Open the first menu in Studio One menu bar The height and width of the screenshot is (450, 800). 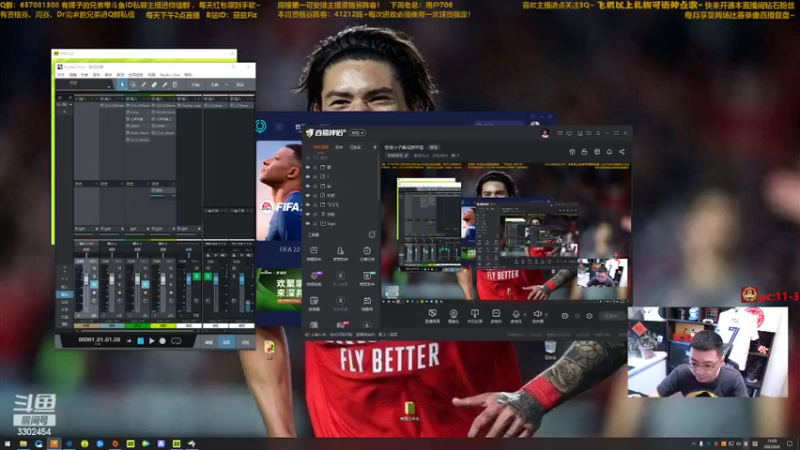pos(60,74)
